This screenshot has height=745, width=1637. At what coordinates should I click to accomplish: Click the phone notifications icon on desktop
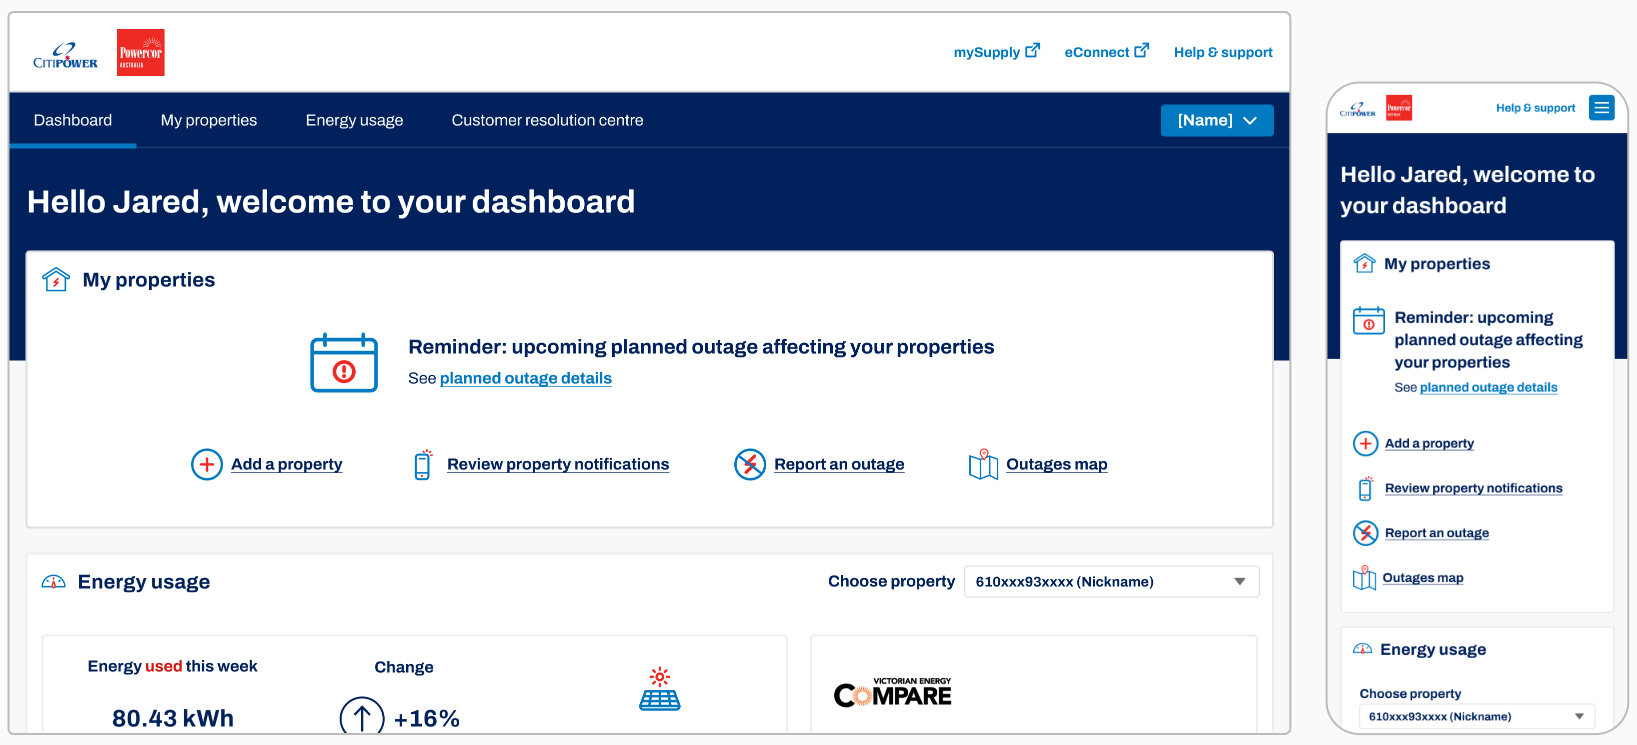[x=423, y=464]
